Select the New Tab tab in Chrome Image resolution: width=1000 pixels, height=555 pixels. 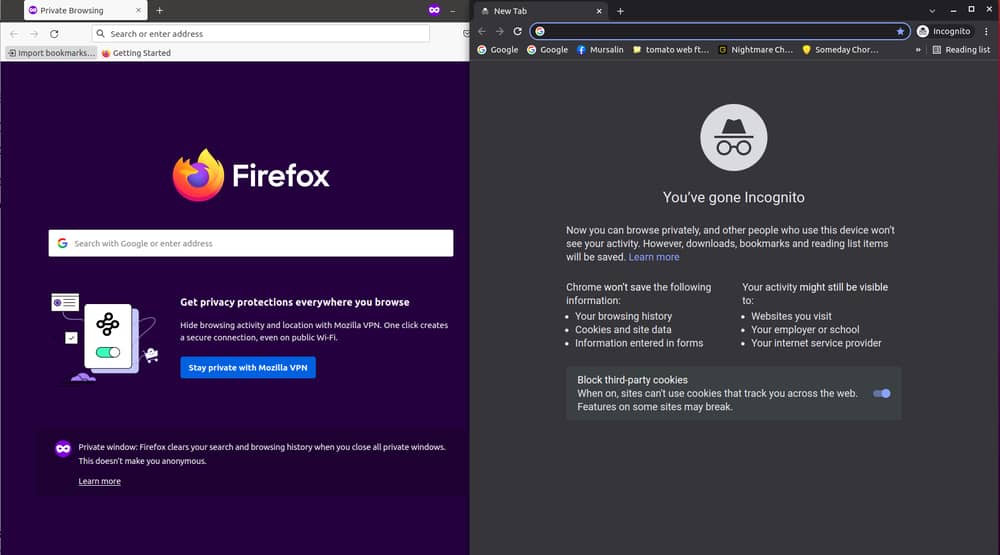[x=541, y=11]
